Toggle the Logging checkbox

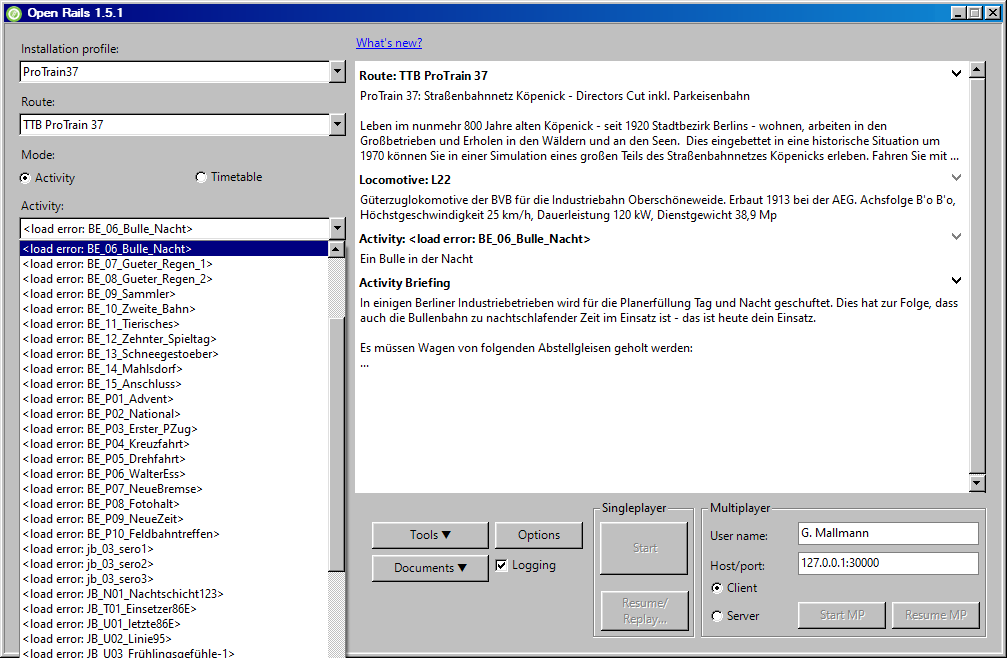[502, 566]
